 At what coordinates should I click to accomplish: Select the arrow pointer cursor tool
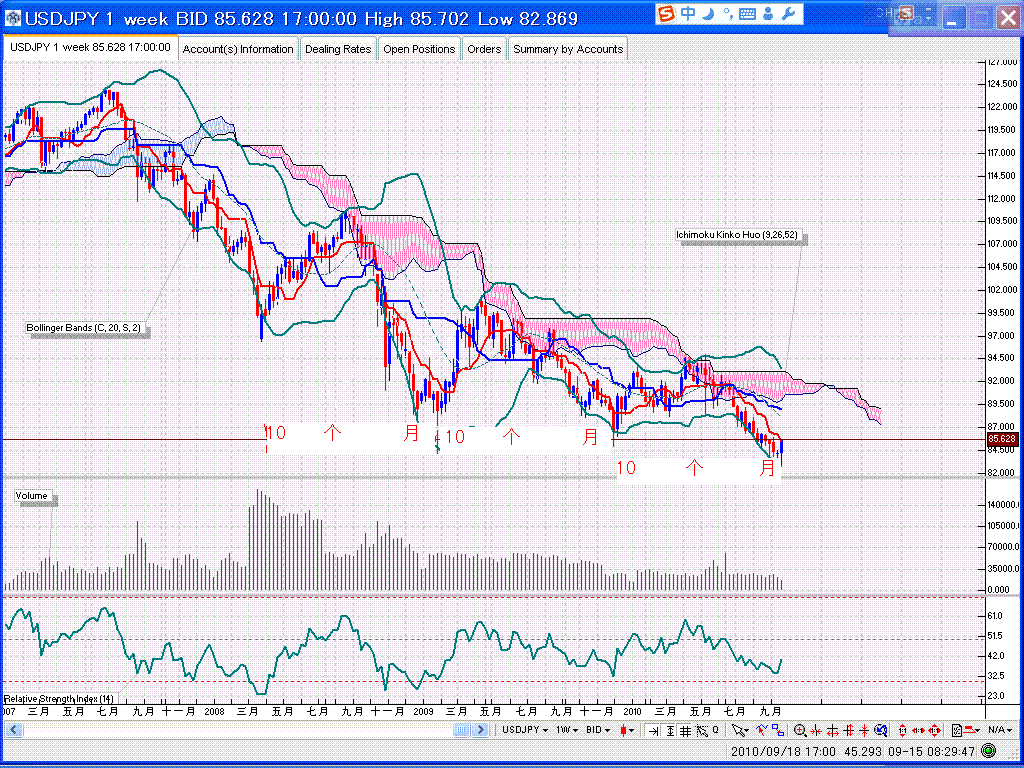pyautogui.click(x=738, y=731)
